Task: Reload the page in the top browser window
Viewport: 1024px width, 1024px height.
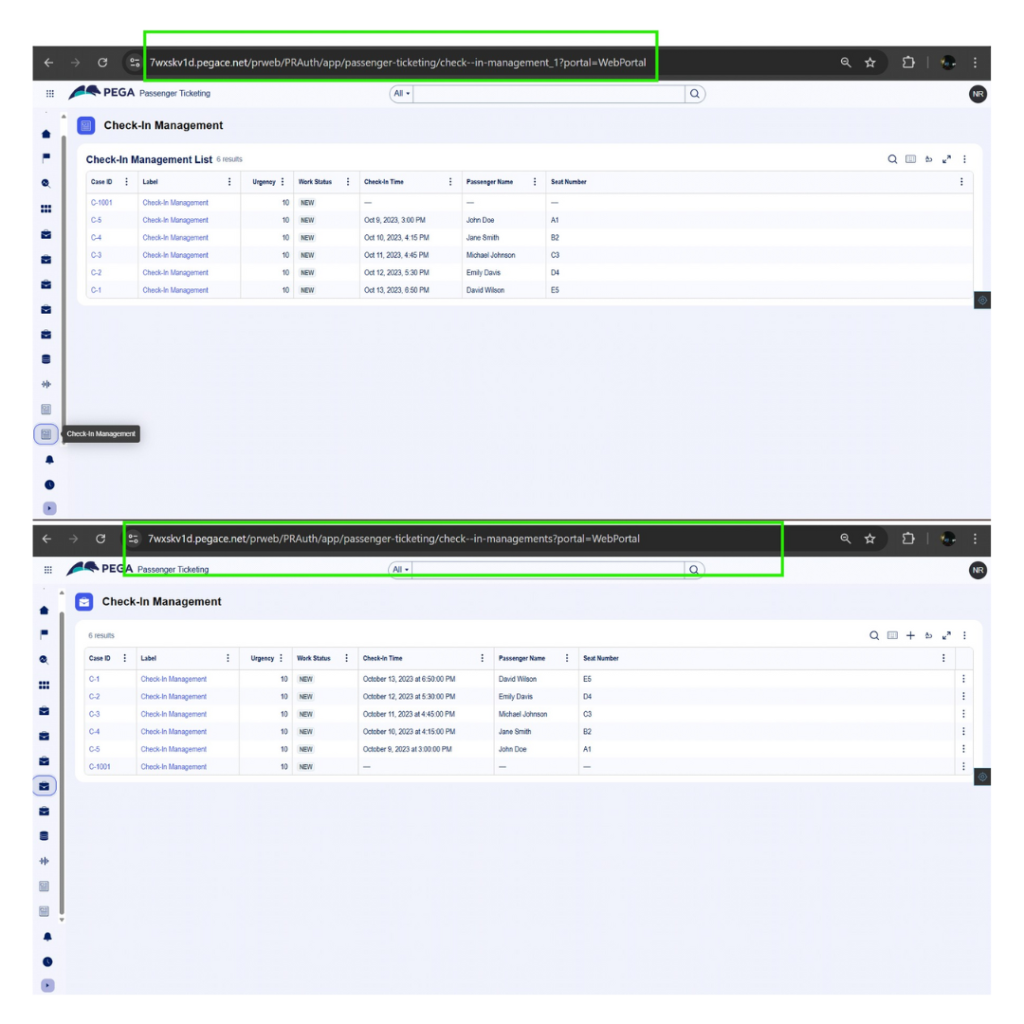Action: point(102,62)
